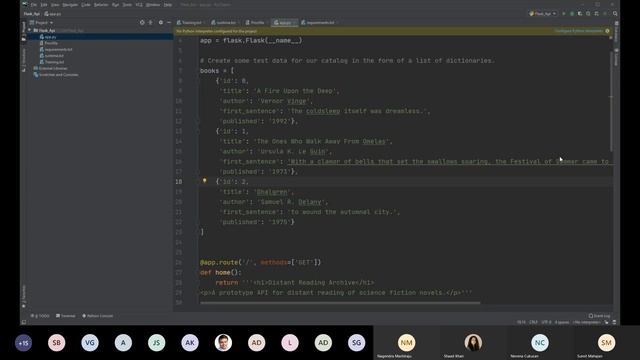Open the VCS menu
This screenshot has height=360, width=640.
point(139,4)
